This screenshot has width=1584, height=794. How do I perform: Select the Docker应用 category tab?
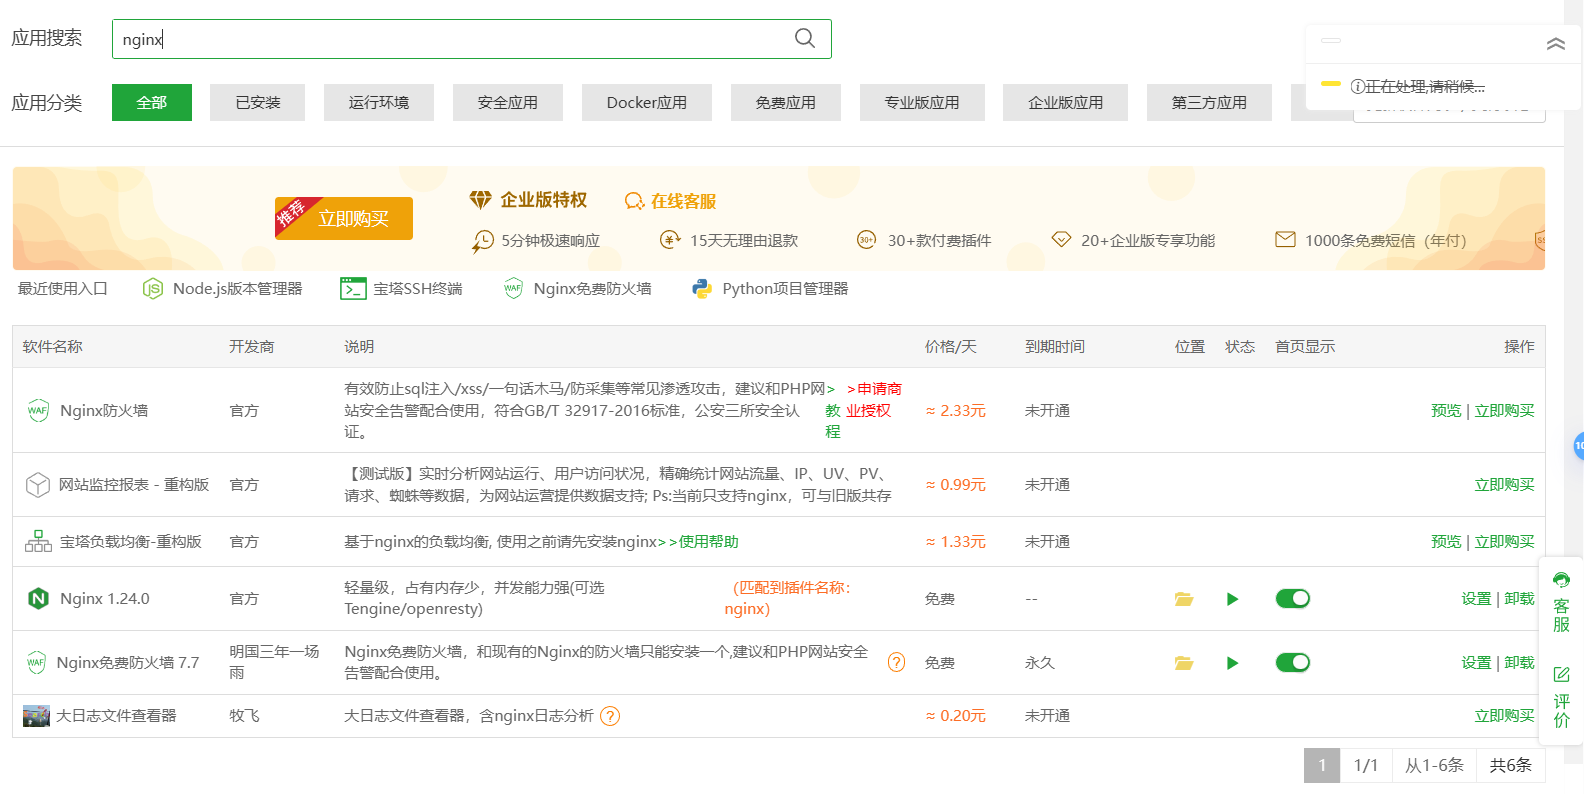pyautogui.click(x=646, y=103)
